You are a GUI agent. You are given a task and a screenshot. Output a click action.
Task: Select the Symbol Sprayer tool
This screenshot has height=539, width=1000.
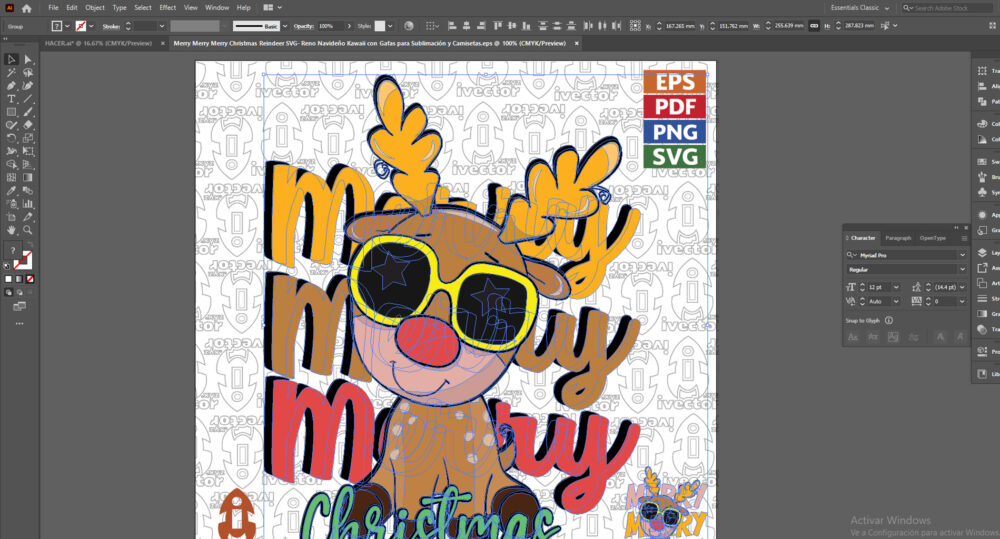(x=11, y=203)
